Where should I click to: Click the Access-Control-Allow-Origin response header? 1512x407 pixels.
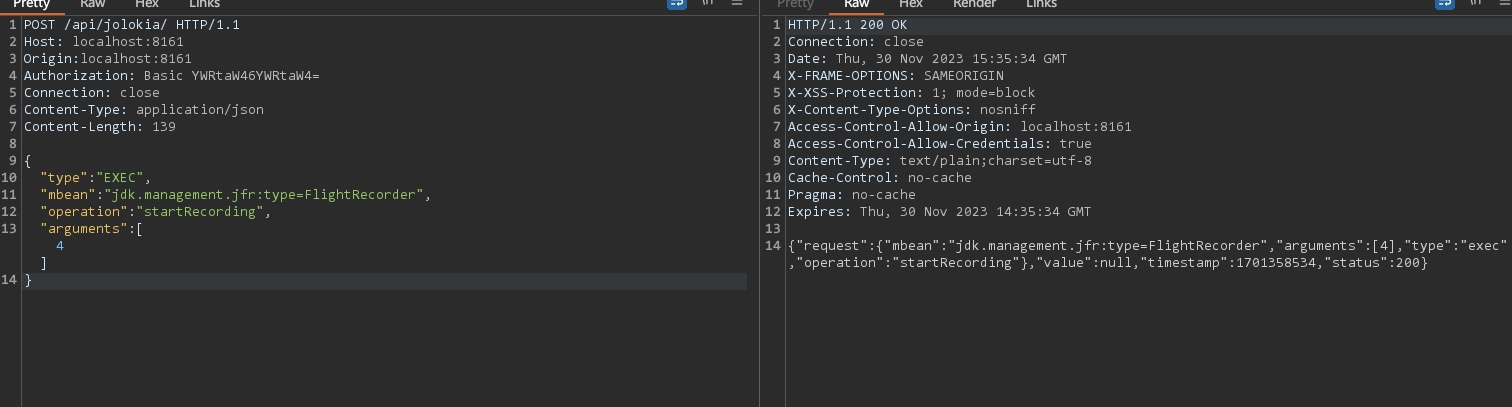[959, 127]
